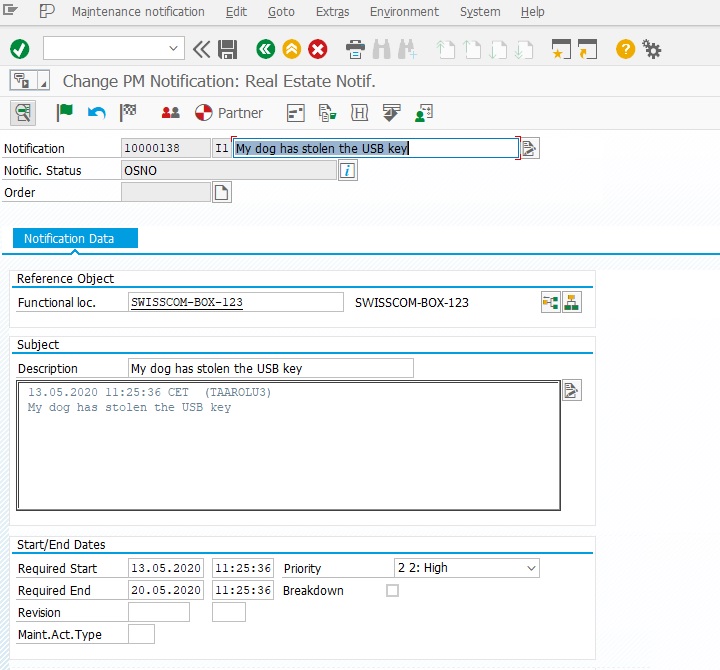Open the Goto menu

(x=281, y=11)
